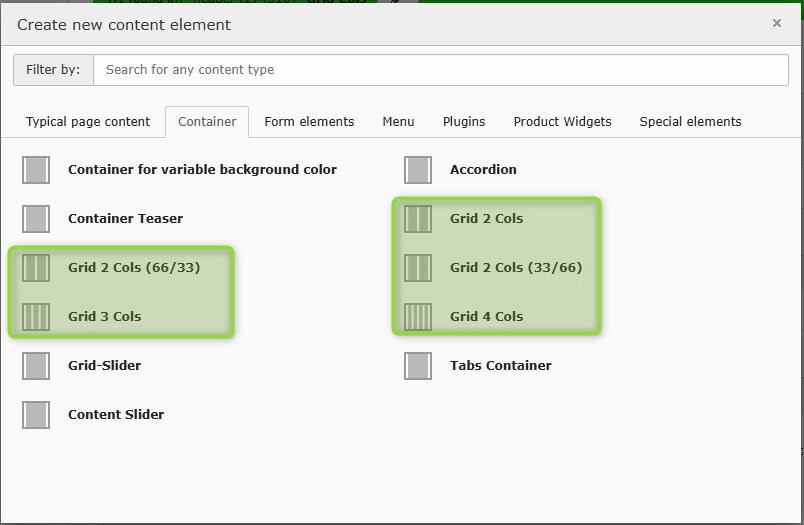Select the Grid 2 Cols (33/66) icon
Image resolution: width=804 pixels, height=525 pixels.
[418, 268]
